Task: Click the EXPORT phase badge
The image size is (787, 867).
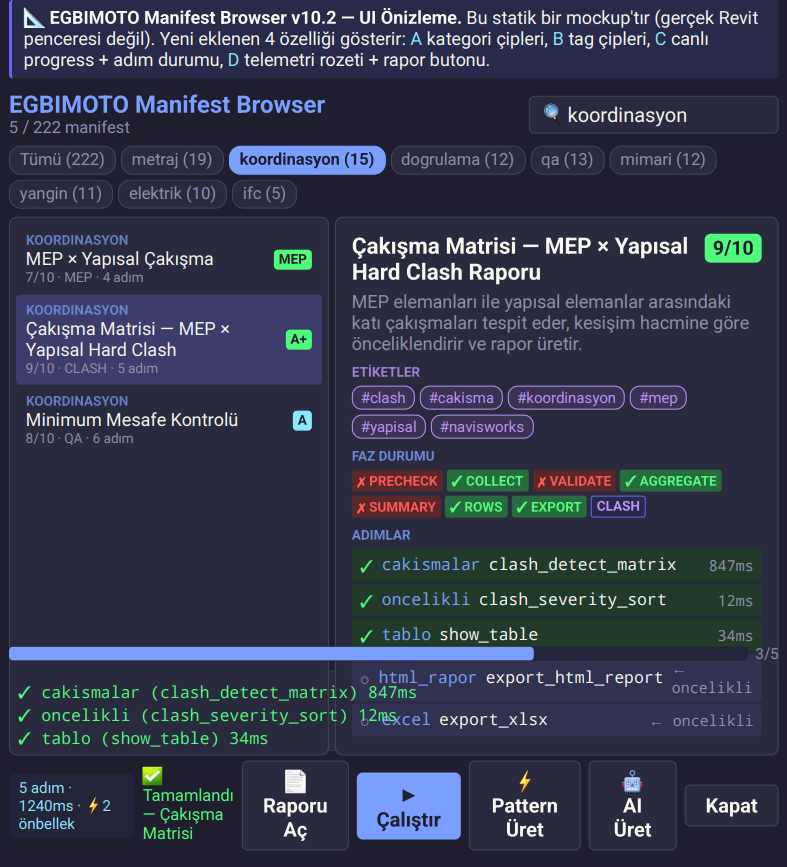Action: pos(549,507)
